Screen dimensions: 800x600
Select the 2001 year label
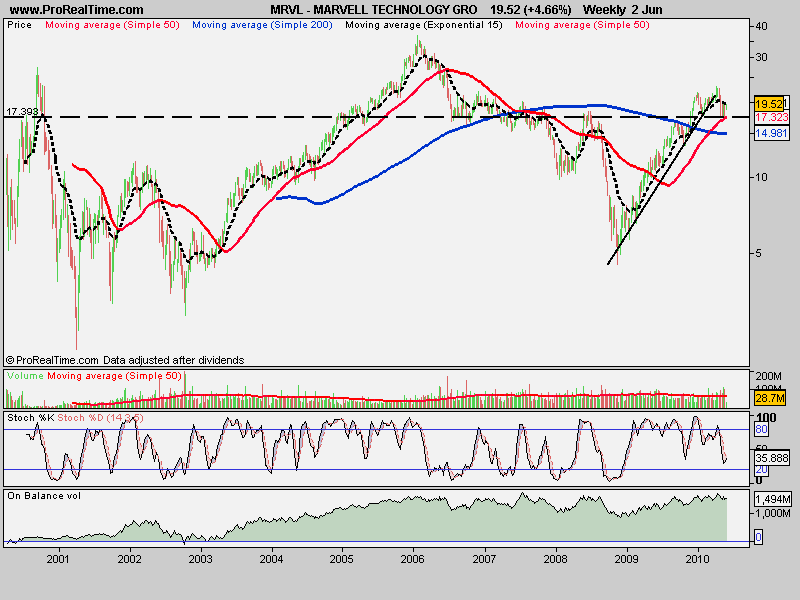(58, 559)
